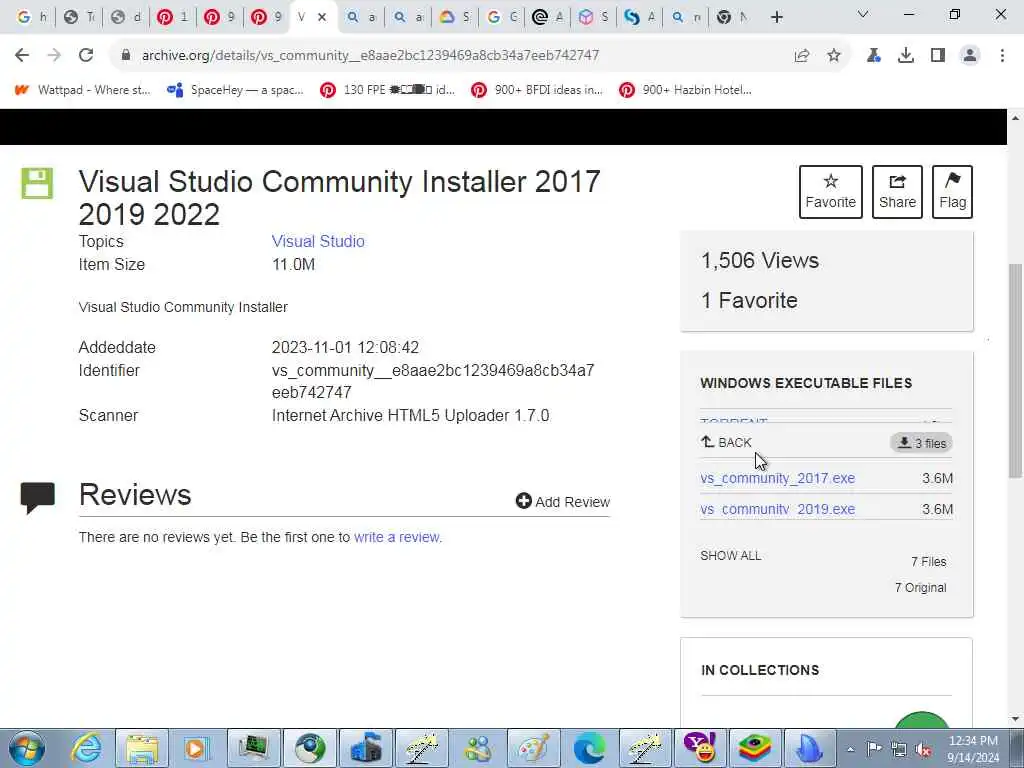Click the scrollbar down arrow
The height and width of the screenshot is (768, 1024).
pyautogui.click(x=1016, y=719)
